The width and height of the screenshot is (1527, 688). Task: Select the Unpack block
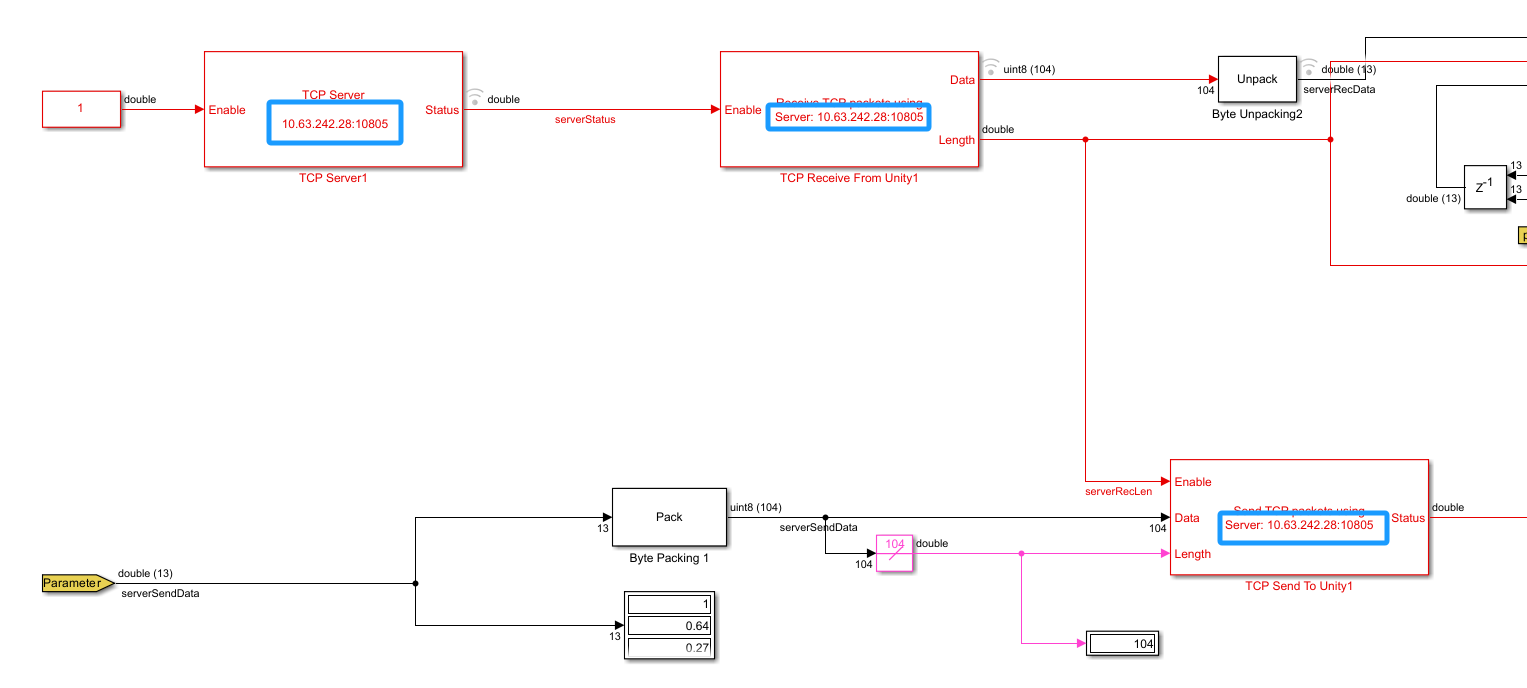[x=1257, y=79]
